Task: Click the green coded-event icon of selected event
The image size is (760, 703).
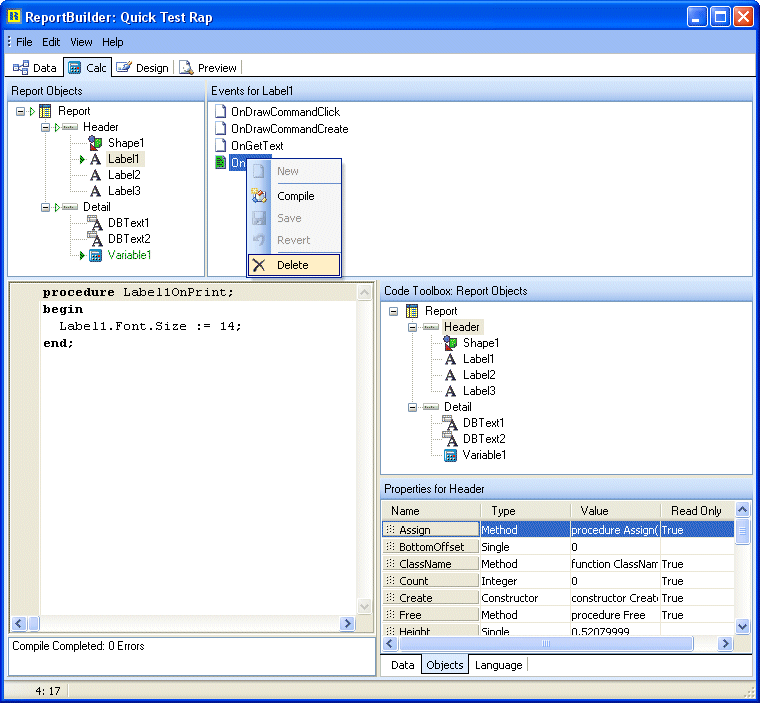Action: 221,162
